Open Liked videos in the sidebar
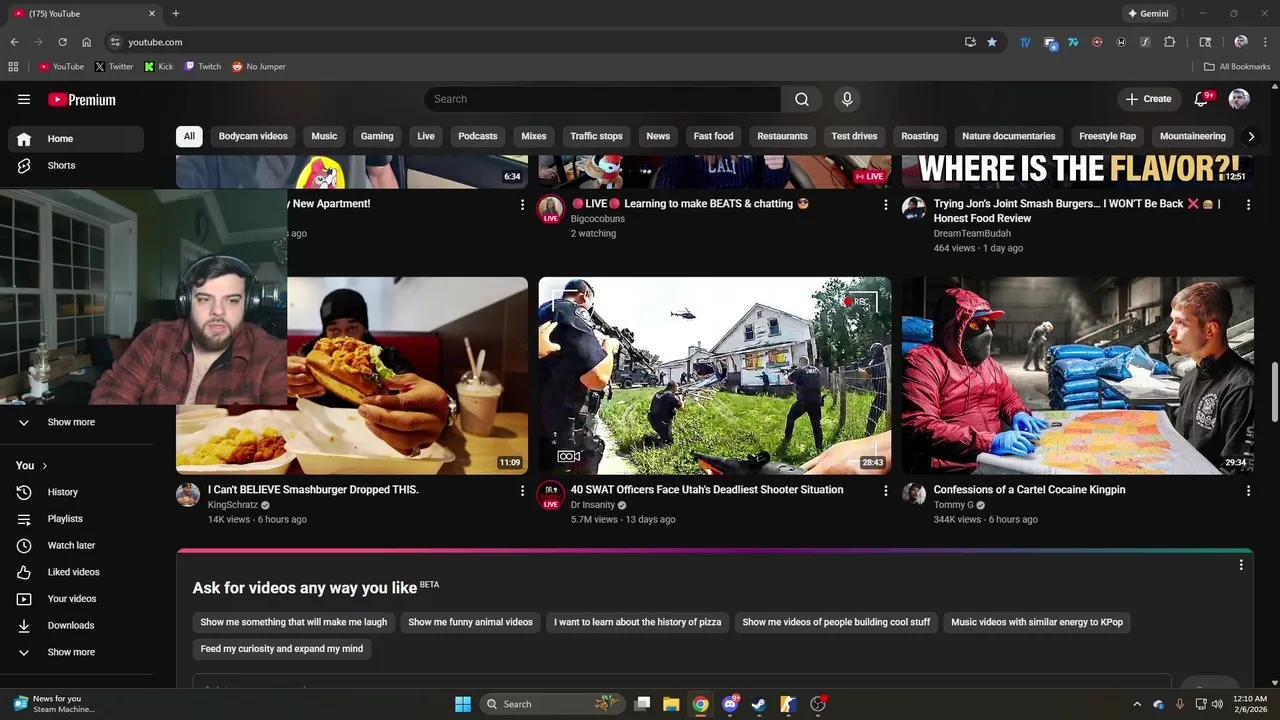The height and width of the screenshot is (720, 1280). click(76, 572)
